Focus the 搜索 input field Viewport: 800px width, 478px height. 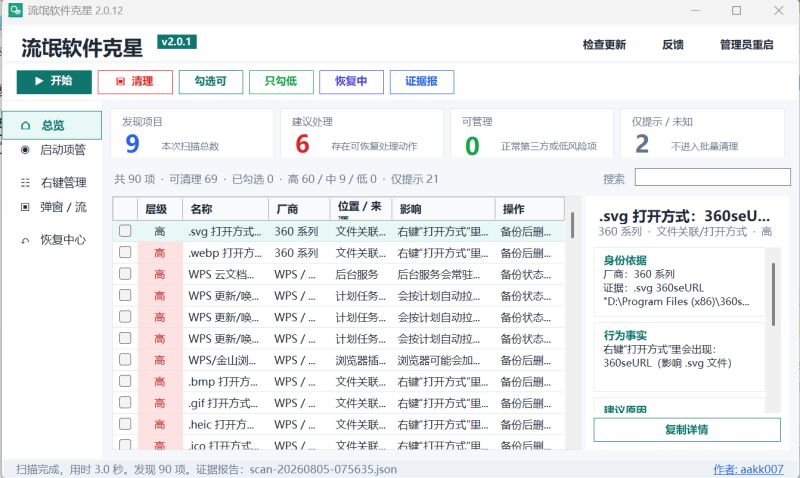[712, 178]
